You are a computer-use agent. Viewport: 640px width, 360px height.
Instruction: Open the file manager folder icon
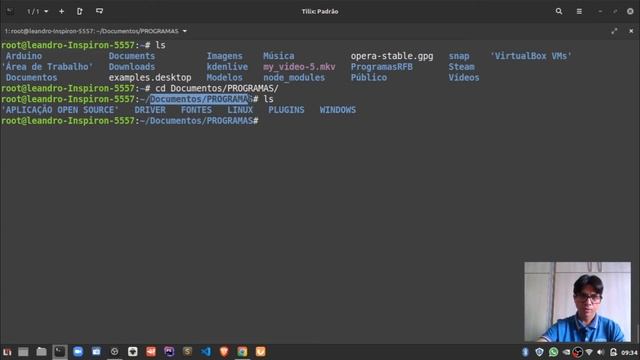[x=41, y=352]
